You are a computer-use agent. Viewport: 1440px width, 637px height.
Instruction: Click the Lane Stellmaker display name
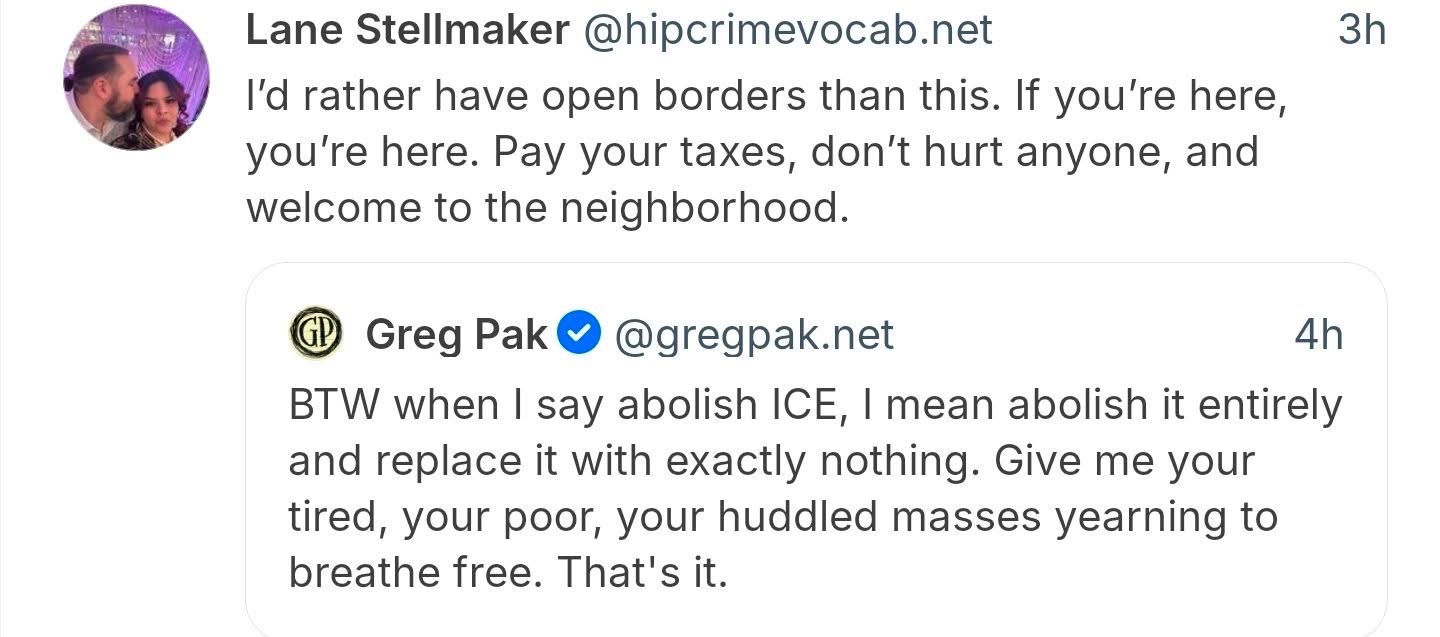[407, 31]
